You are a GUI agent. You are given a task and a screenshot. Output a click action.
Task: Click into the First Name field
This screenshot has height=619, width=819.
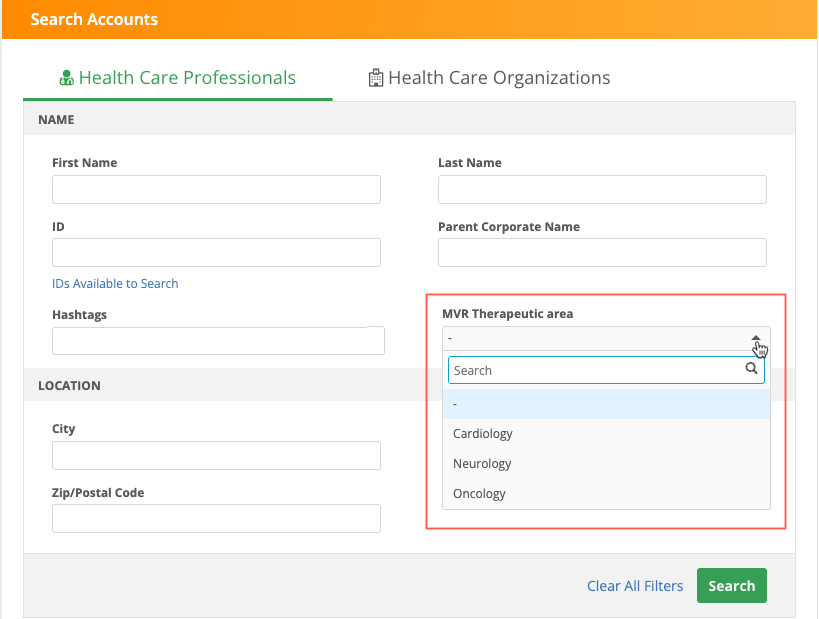pos(216,190)
